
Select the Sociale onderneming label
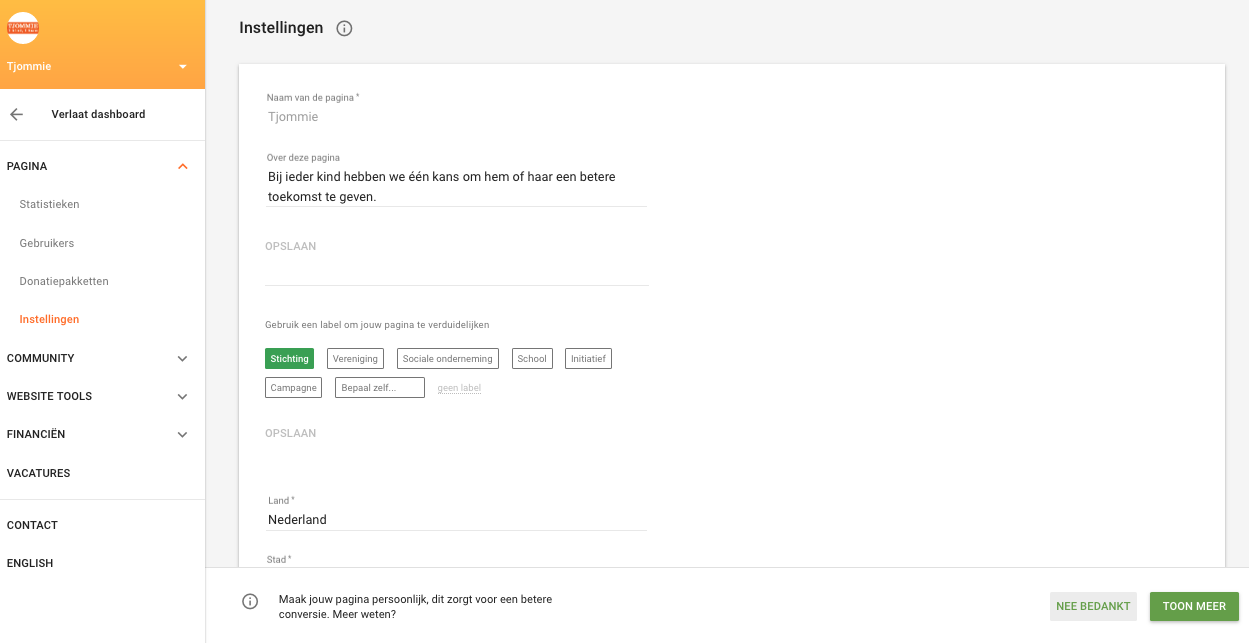click(x=447, y=358)
